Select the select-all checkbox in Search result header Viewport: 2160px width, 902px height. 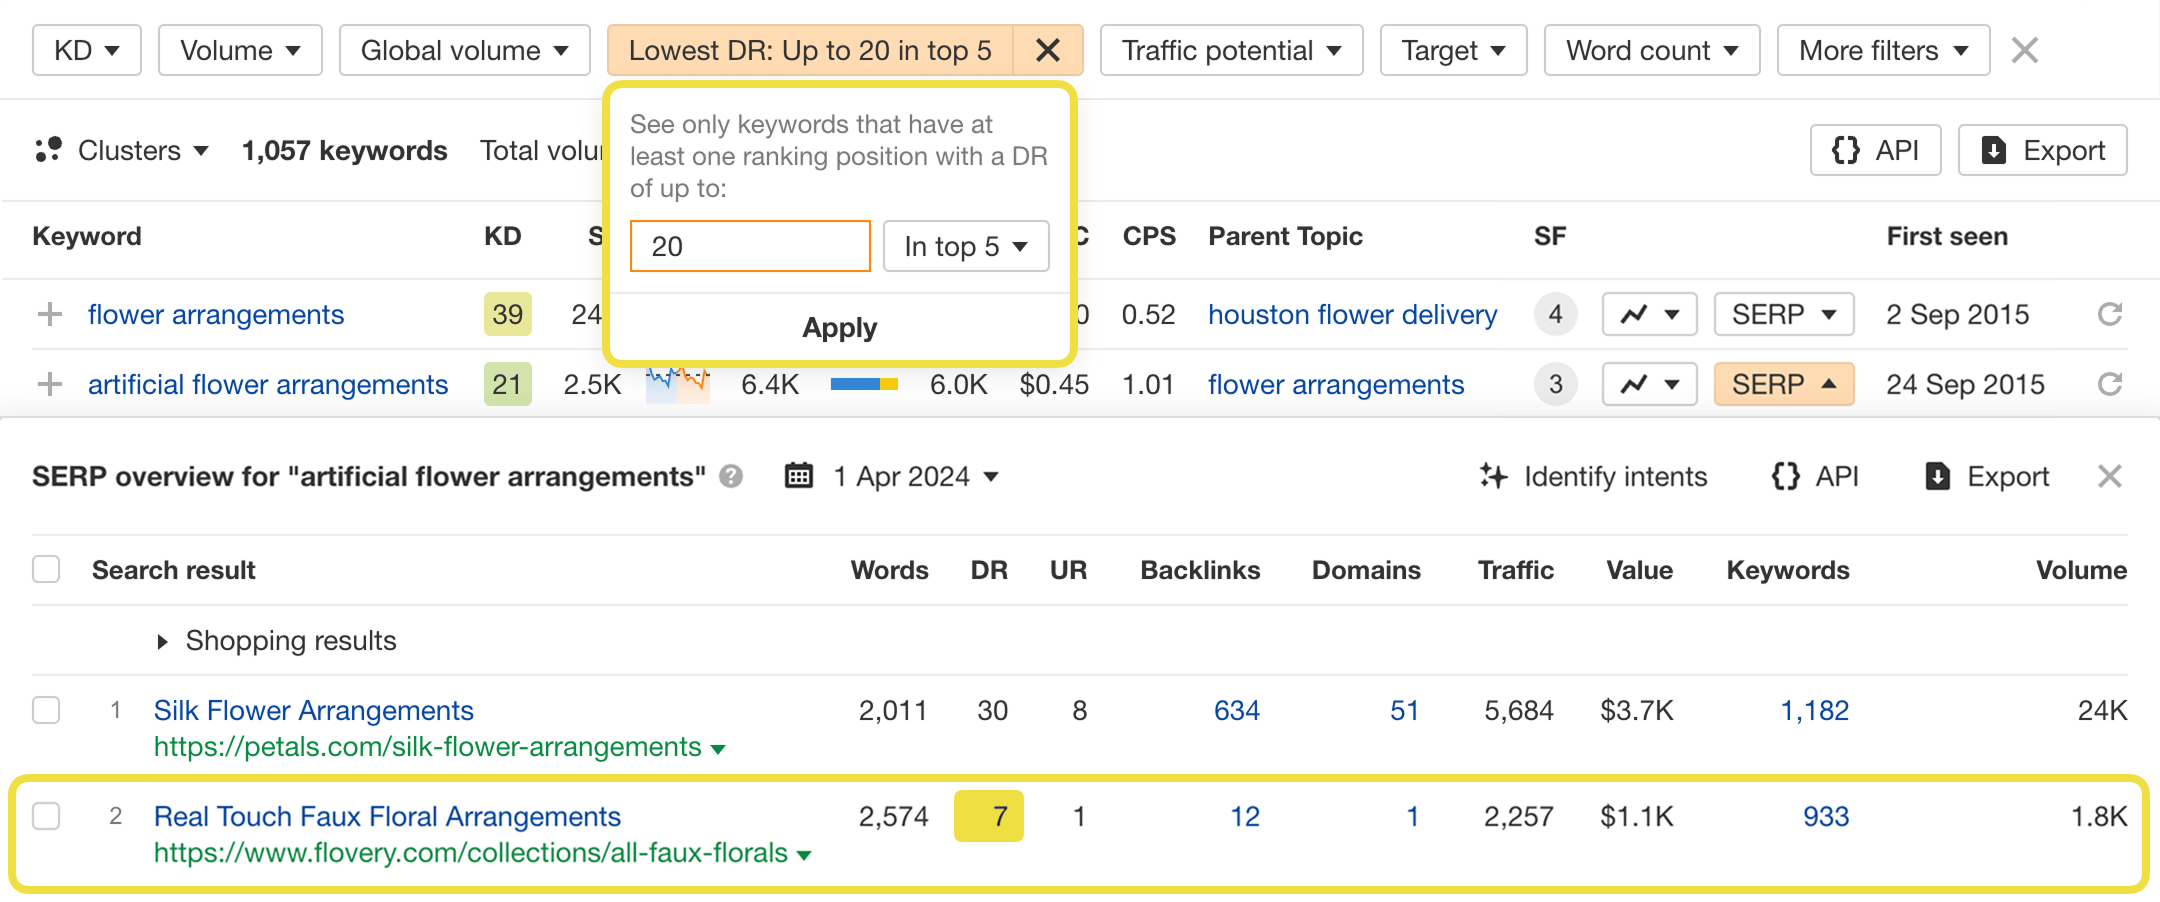click(x=46, y=569)
